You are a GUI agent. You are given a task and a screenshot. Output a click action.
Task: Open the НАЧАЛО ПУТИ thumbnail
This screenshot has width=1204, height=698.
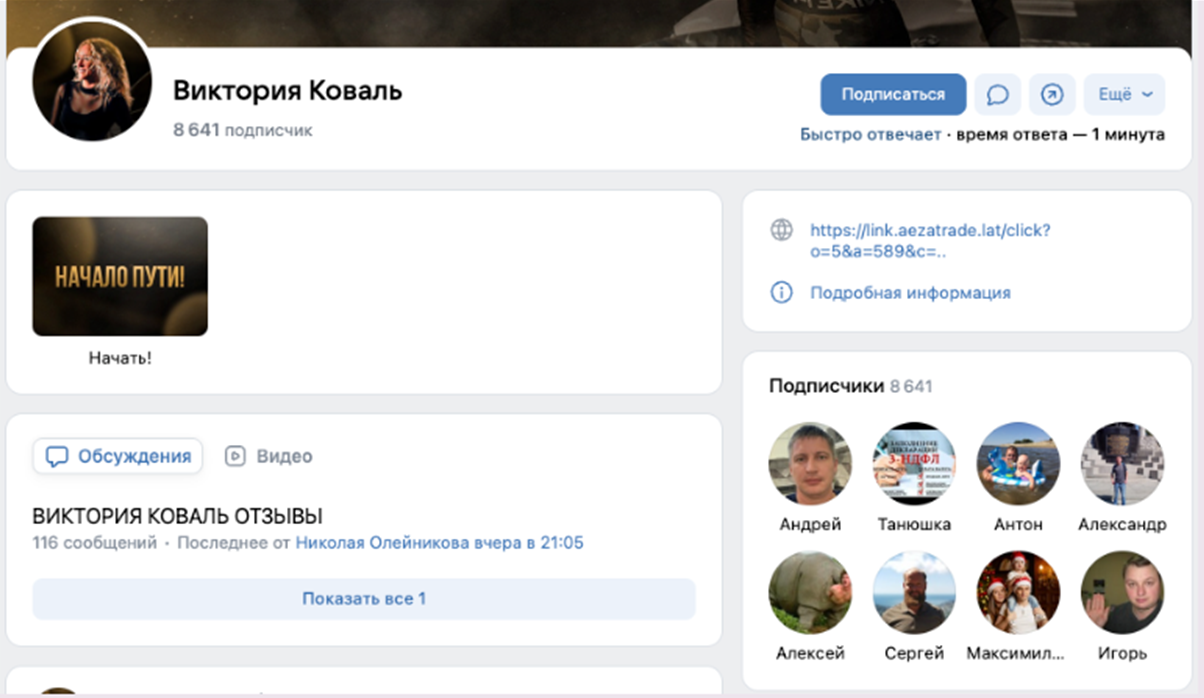click(x=120, y=276)
